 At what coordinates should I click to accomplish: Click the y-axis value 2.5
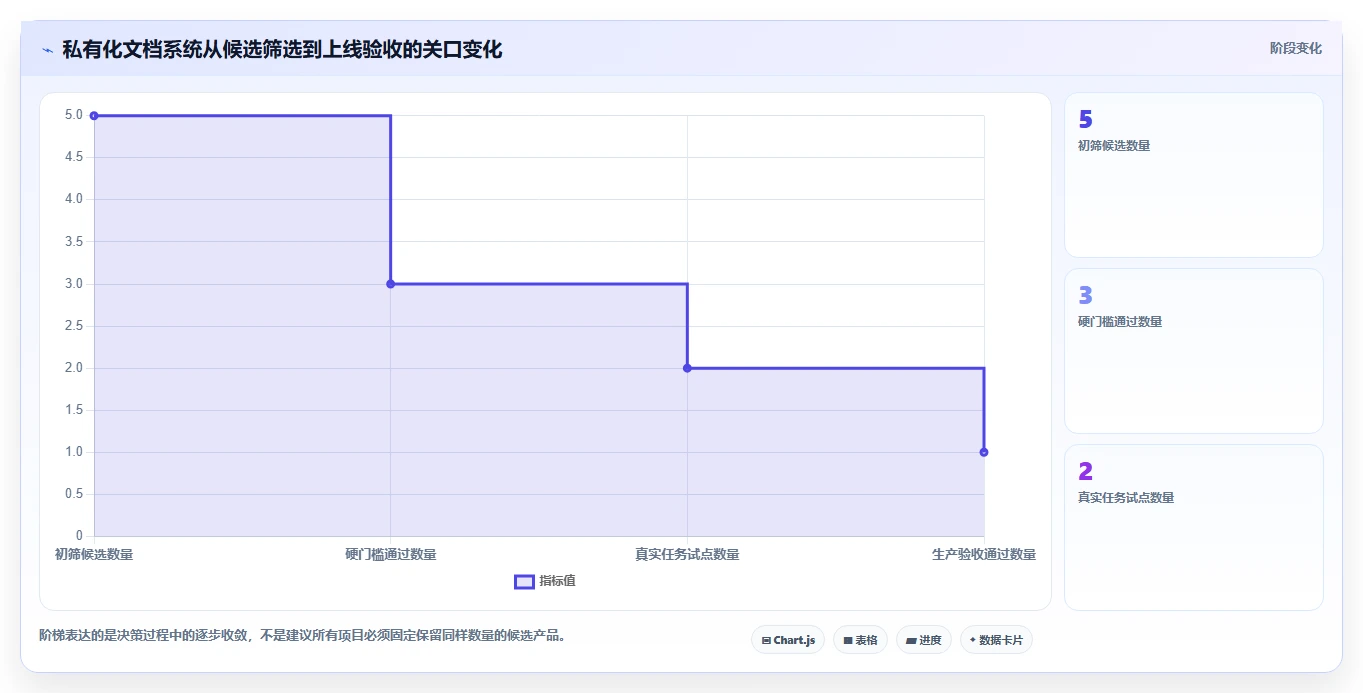tap(74, 326)
